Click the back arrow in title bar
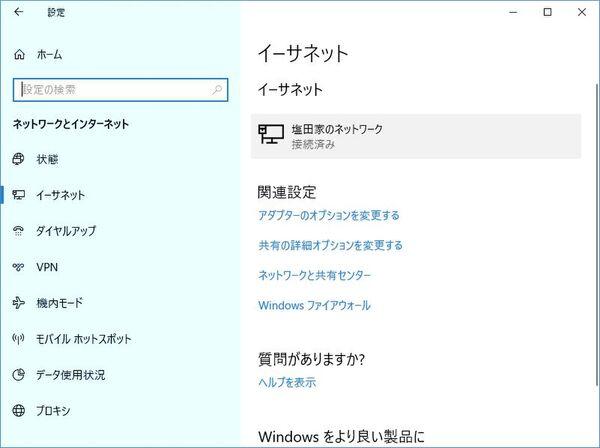 18,12
